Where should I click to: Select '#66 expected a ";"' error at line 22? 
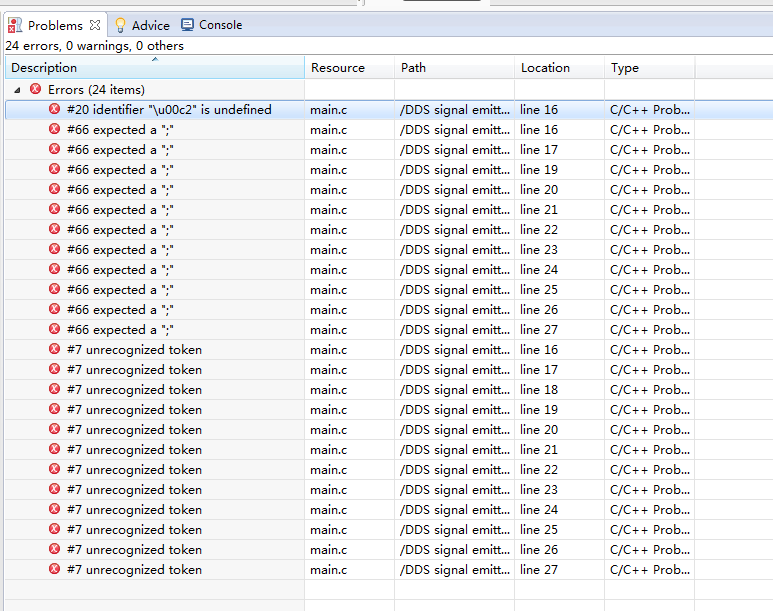pyautogui.click(x=120, y=229)
